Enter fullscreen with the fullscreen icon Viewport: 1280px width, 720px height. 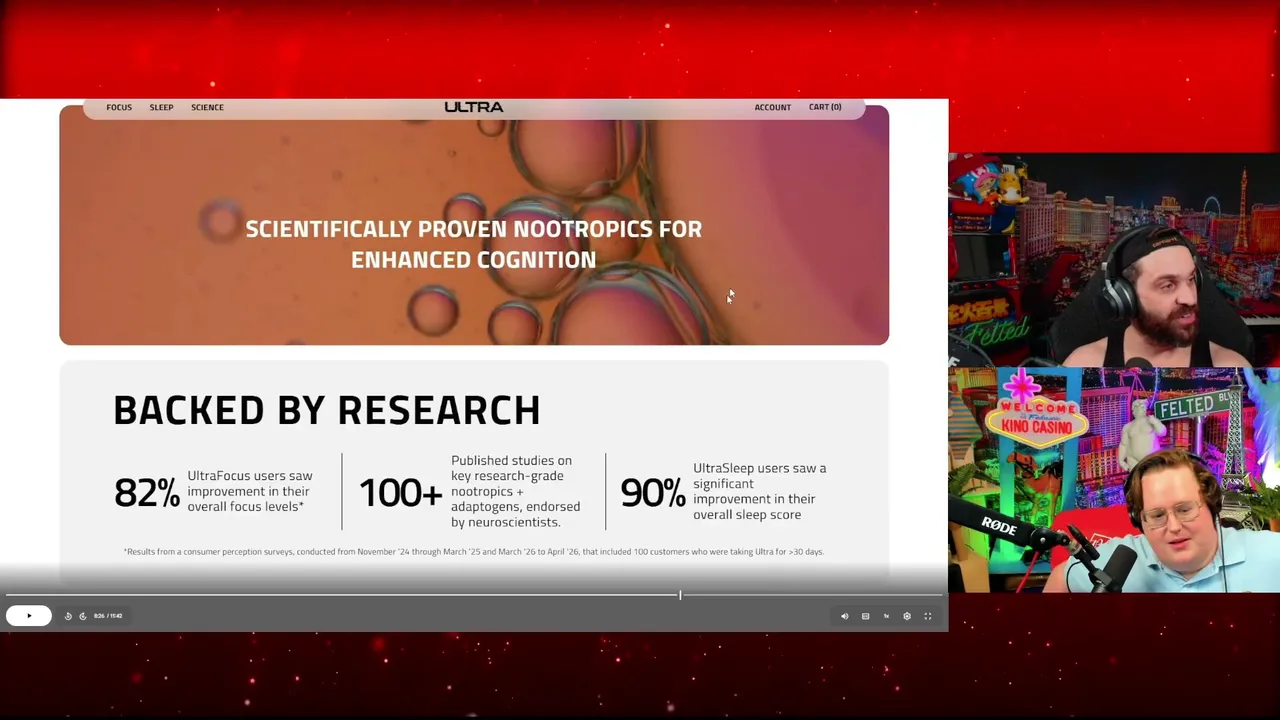pyautogui.click(x=927, y=616)
